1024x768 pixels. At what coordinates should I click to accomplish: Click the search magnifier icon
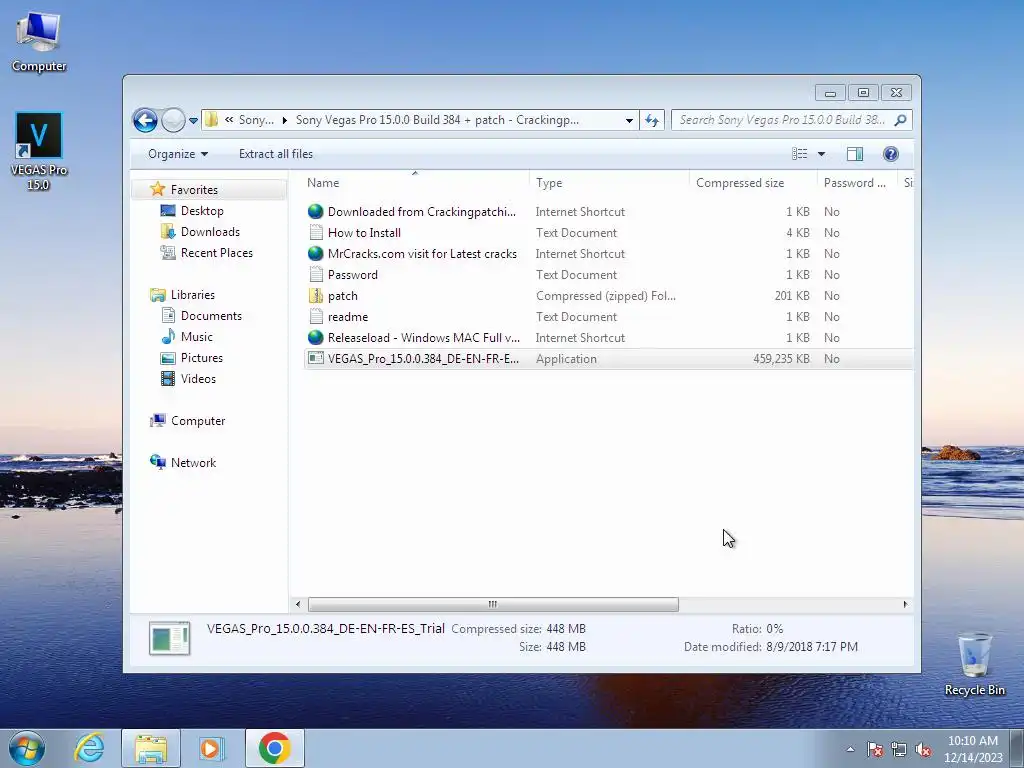[901, 120]
